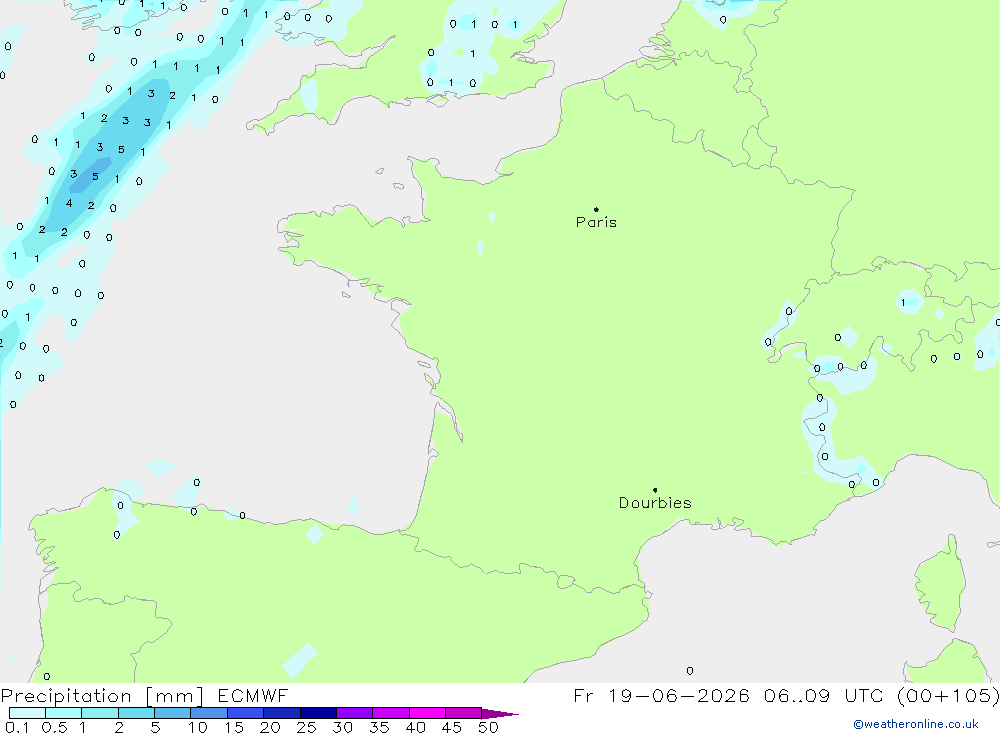Pick the 0.1–0.5 mm legend swatch
Viewport: 1000px width, 733px height.
(x=27, y=713)
